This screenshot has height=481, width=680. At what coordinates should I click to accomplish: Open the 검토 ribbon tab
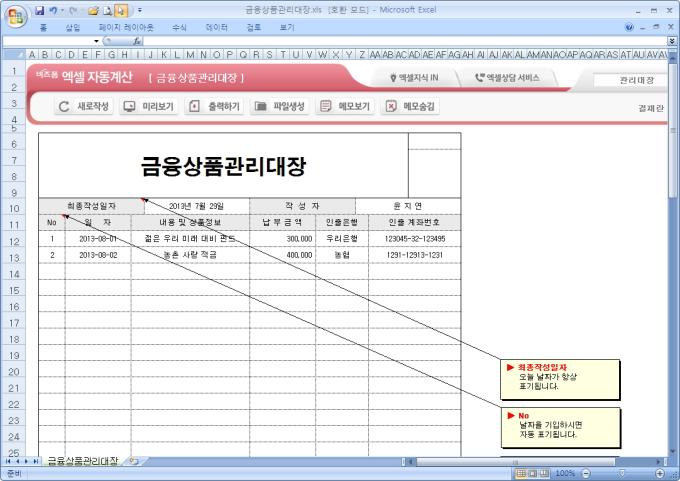coord(254,27)
